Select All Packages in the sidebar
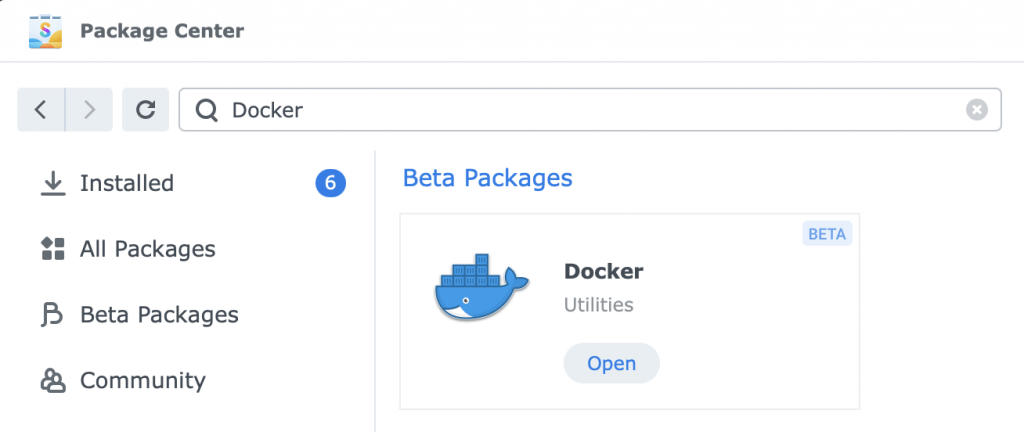 coord(147,249)
